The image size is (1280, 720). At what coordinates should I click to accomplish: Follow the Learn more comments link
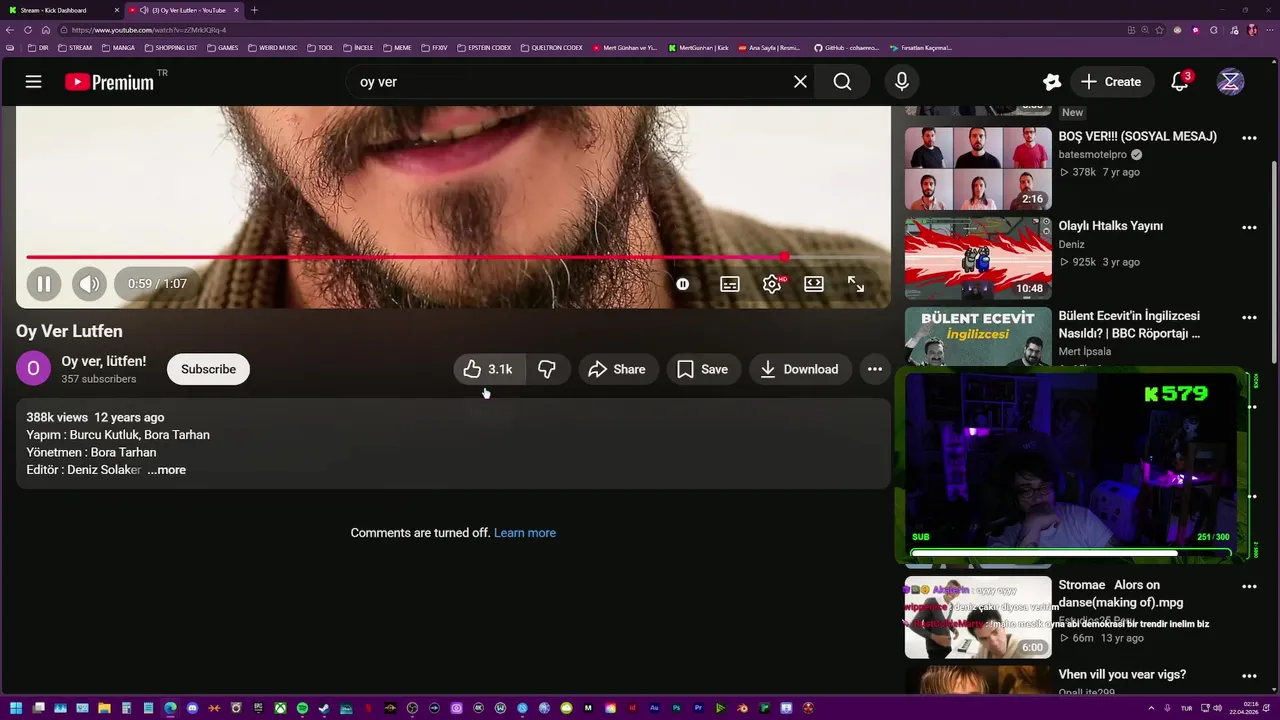pos(525,533)
